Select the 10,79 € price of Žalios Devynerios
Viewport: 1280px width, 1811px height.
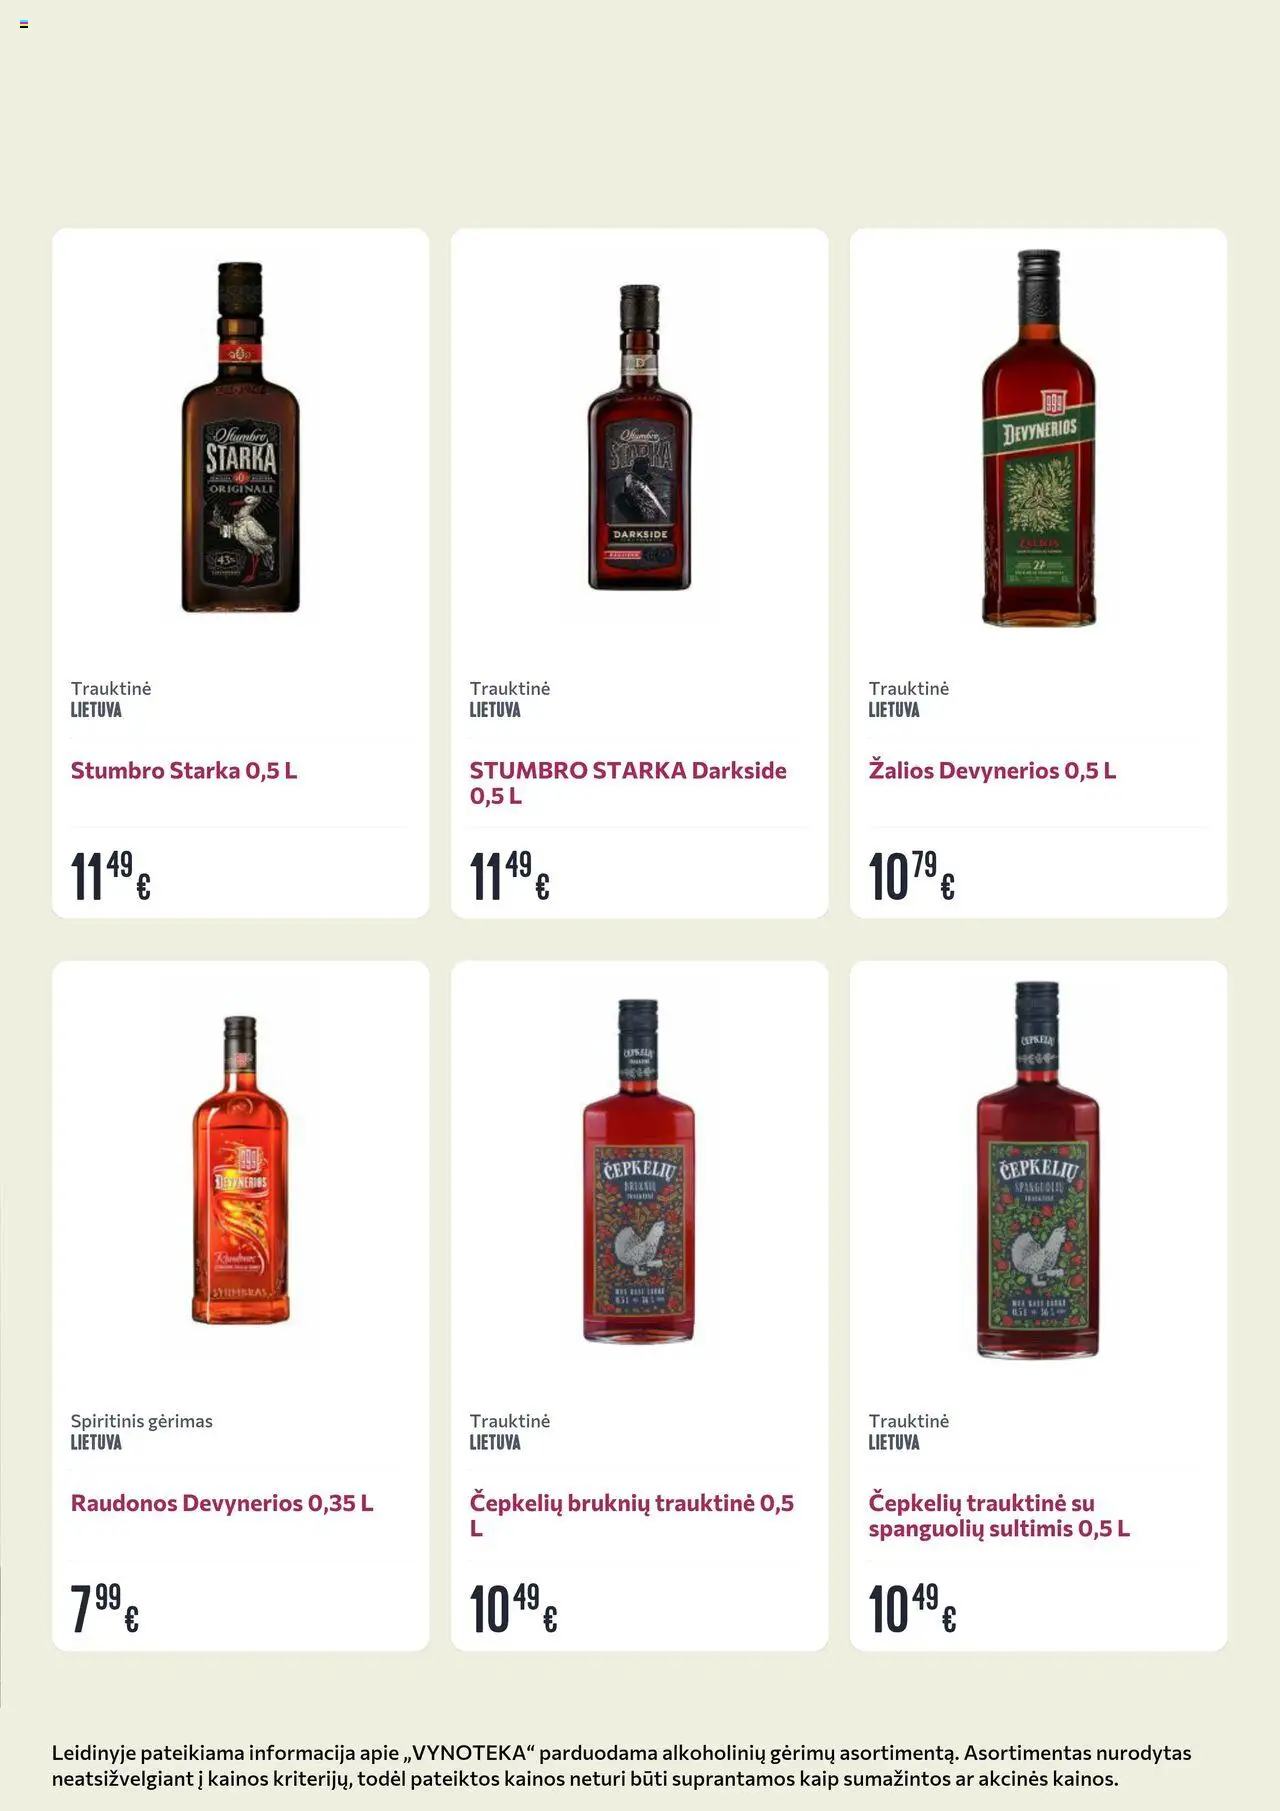click(x=911, y=876)
